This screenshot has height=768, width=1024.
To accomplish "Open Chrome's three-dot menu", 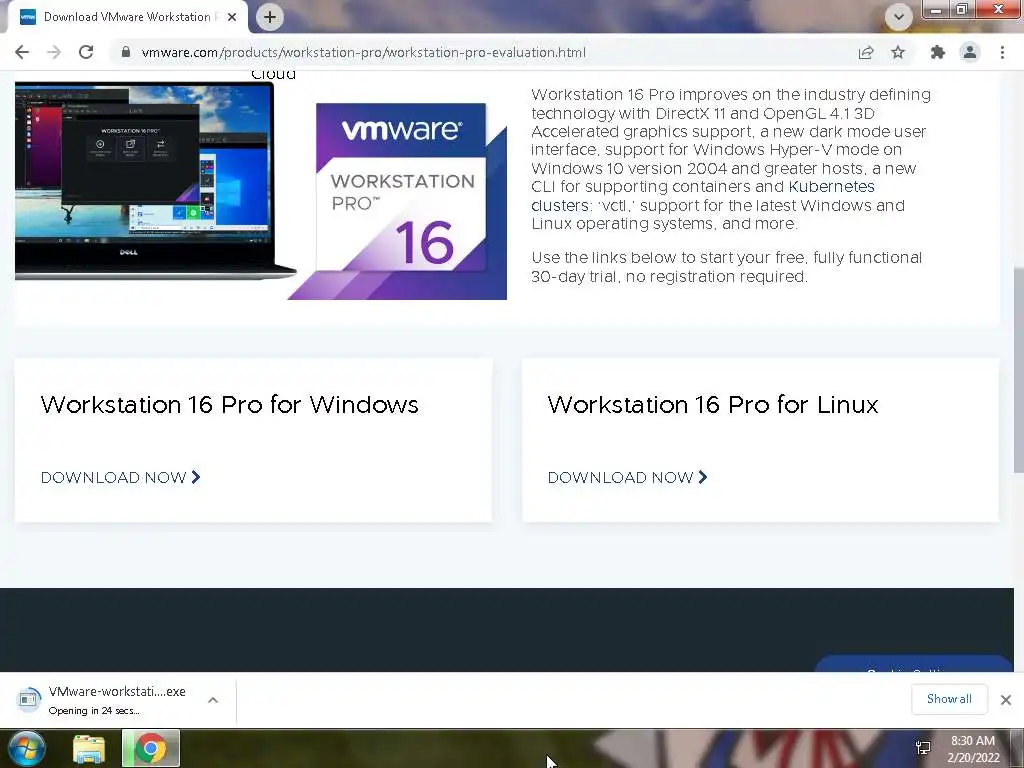I will pos(1002,52).
